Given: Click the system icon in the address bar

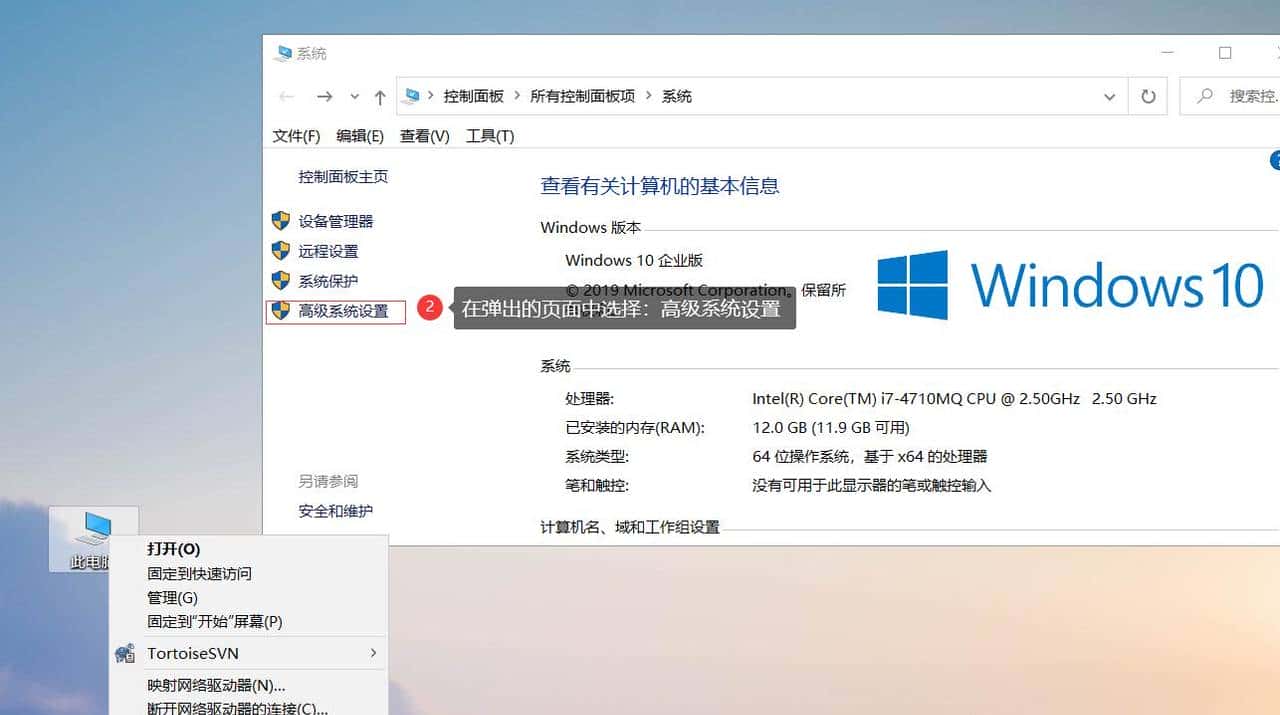Looking at the screenshot, I should 413,95.
